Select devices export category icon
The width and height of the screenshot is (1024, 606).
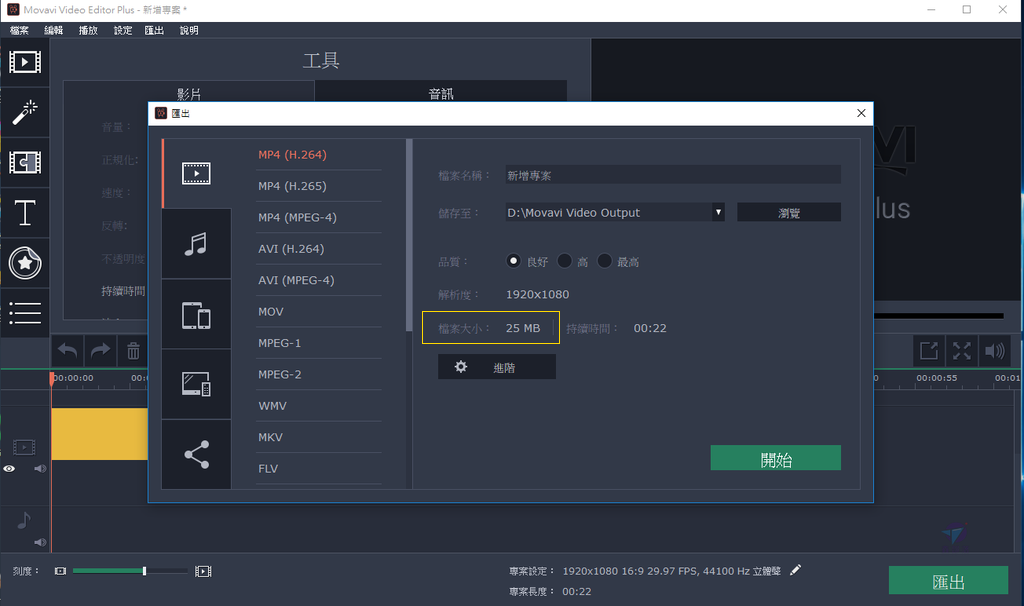point(196,315)
